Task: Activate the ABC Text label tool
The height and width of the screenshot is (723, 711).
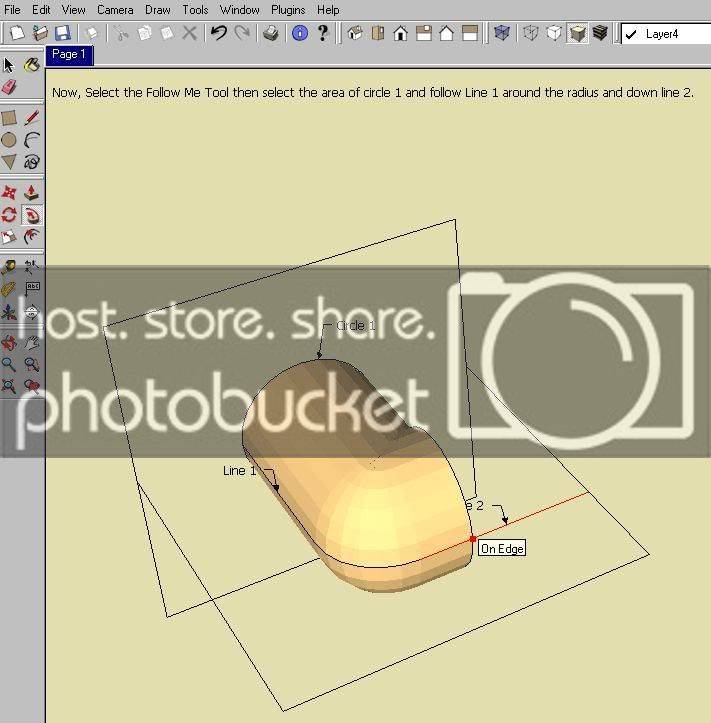Action: (x=31, y=289)
